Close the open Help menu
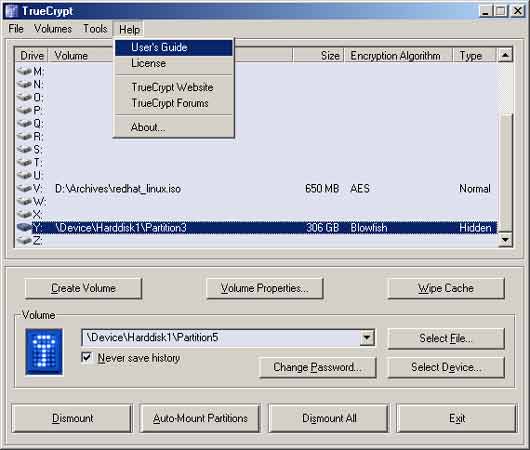The width and height of the screenshot is (530, 450). click(x=129, y=29)
